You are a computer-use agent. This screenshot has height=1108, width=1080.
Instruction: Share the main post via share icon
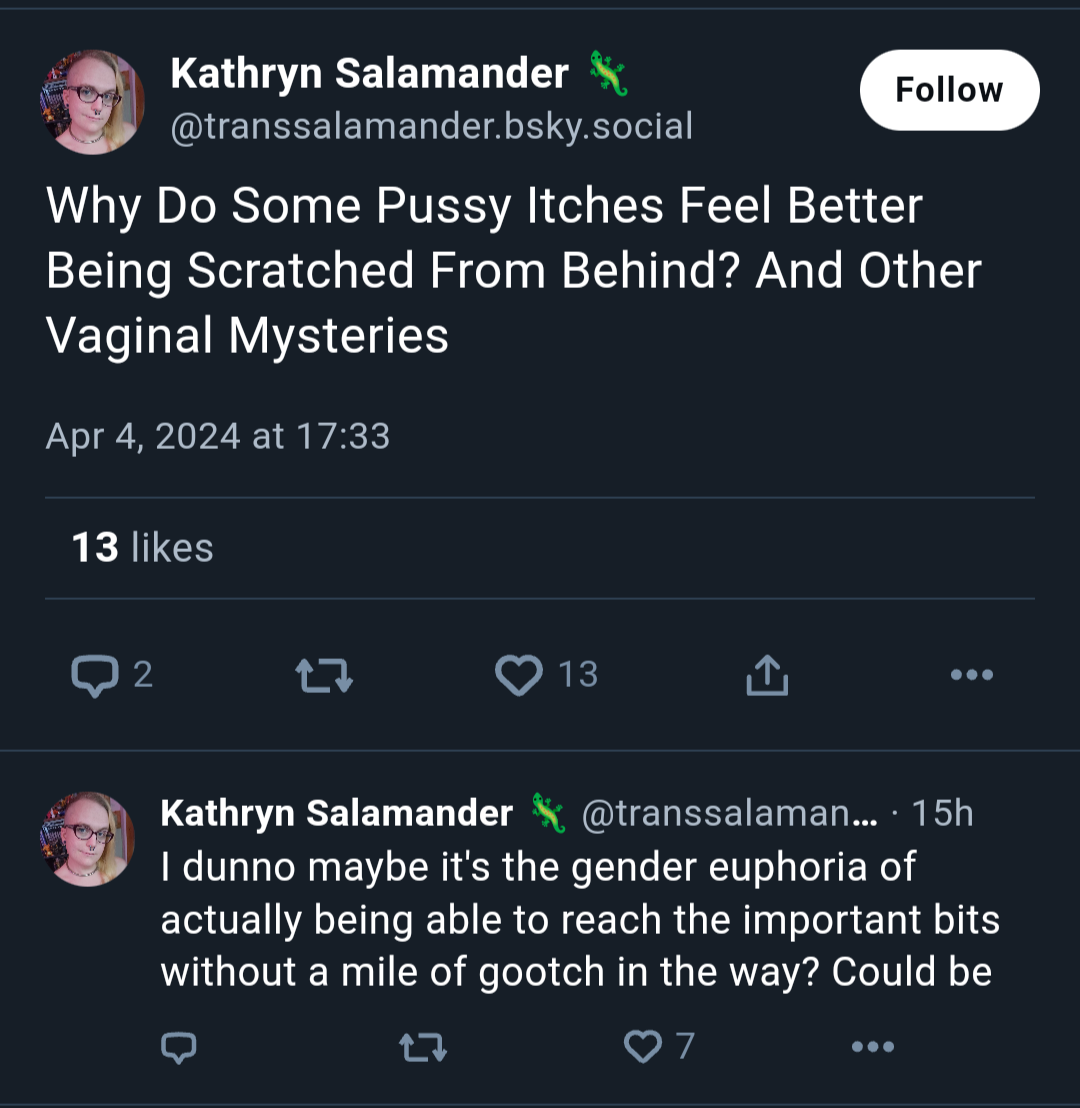point(767,675)
